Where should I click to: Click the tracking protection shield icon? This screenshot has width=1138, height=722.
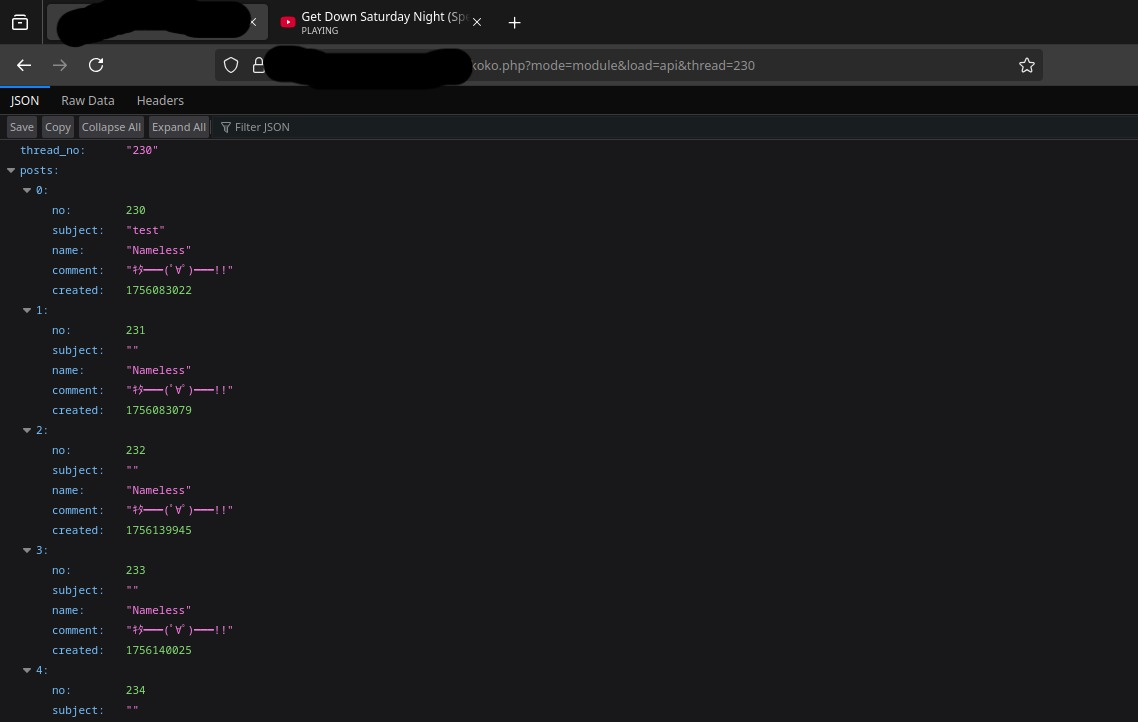(231, 65)
